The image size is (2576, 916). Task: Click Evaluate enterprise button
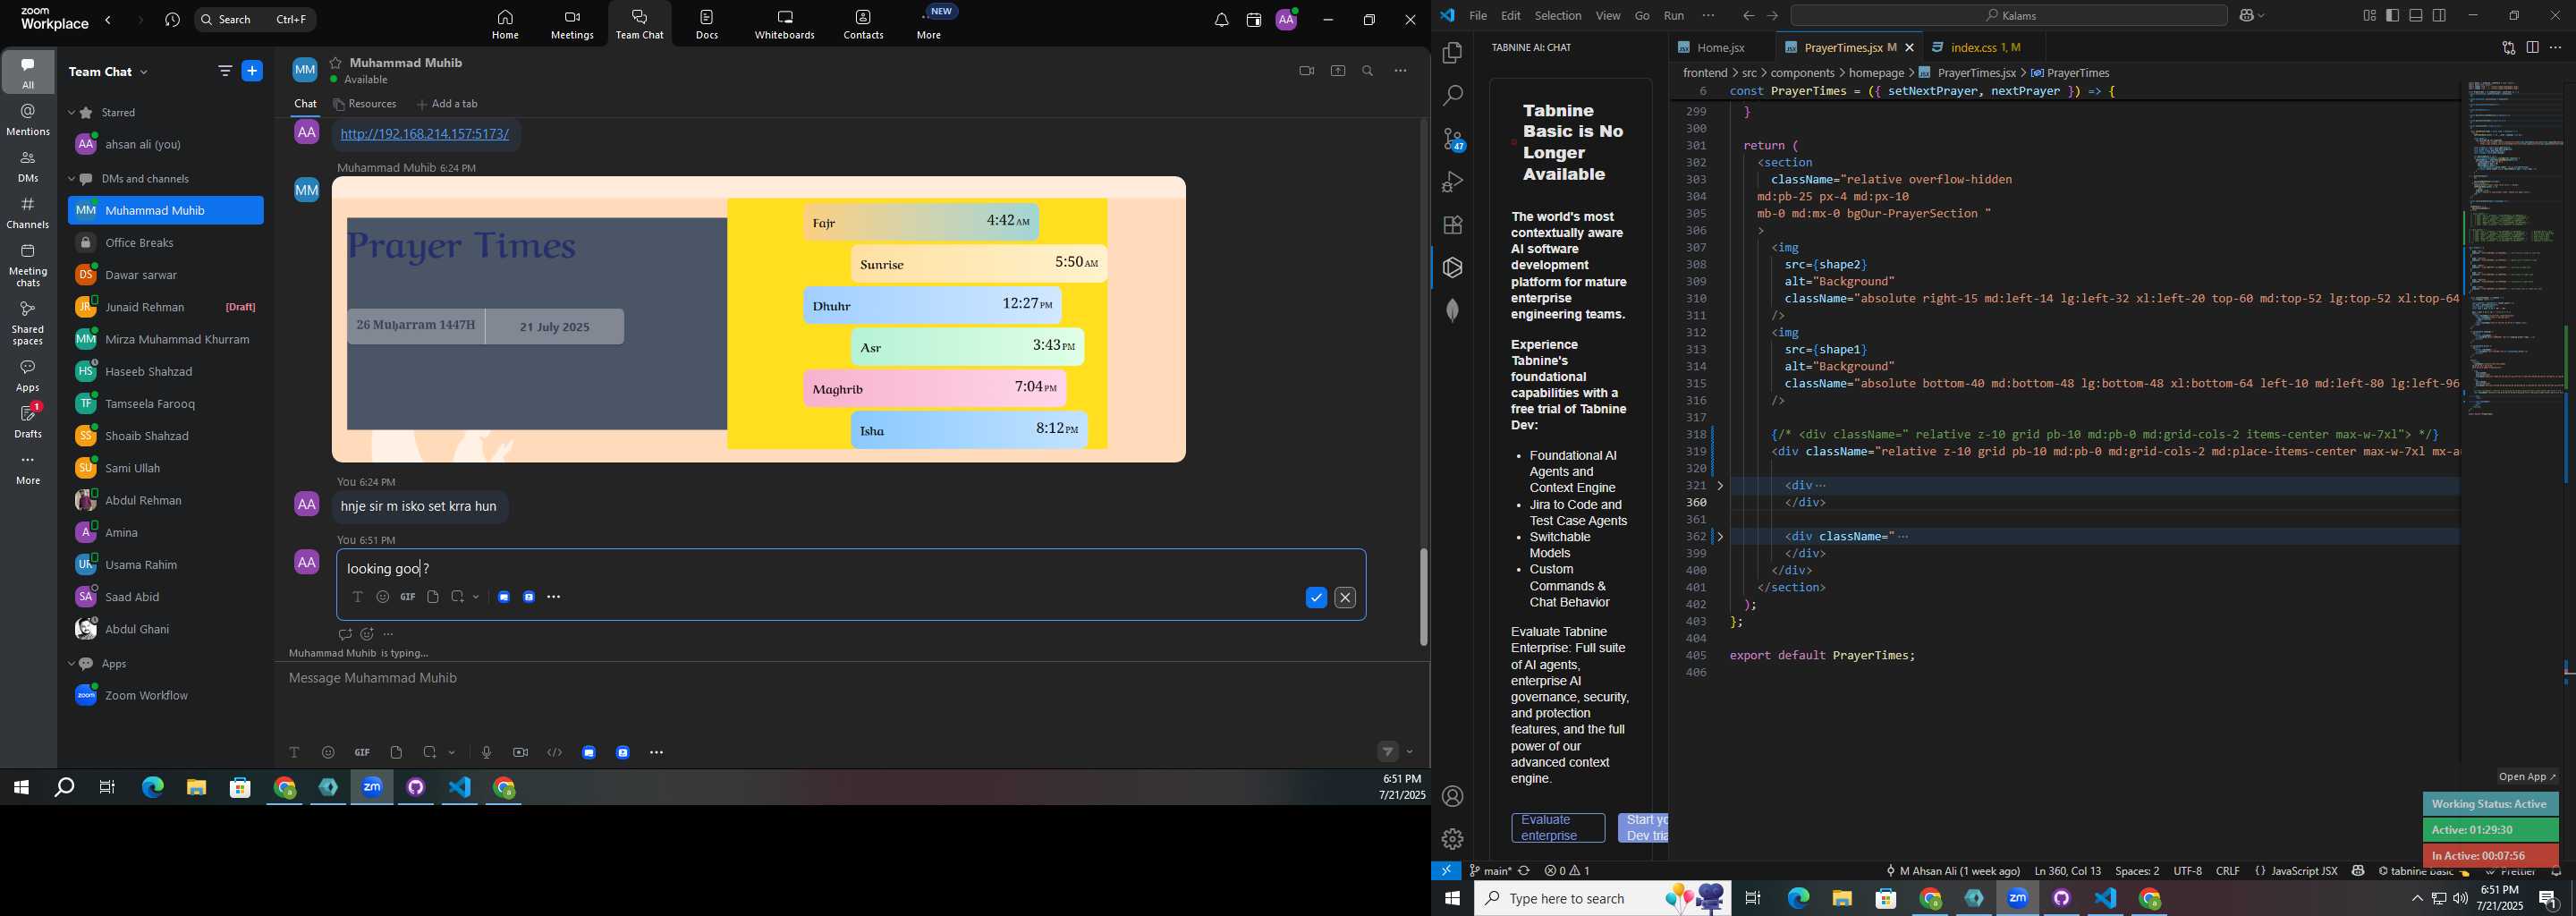pyautogui.click(x=1558, y=828)
